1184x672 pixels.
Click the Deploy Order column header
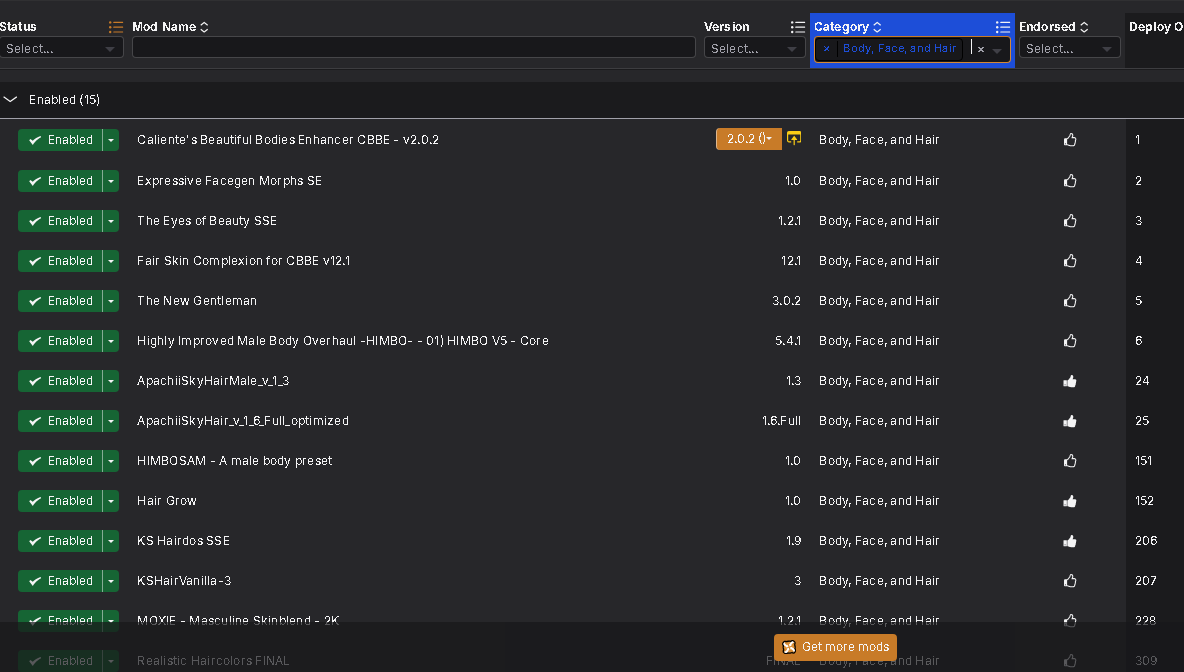[x=1155, y=27]
